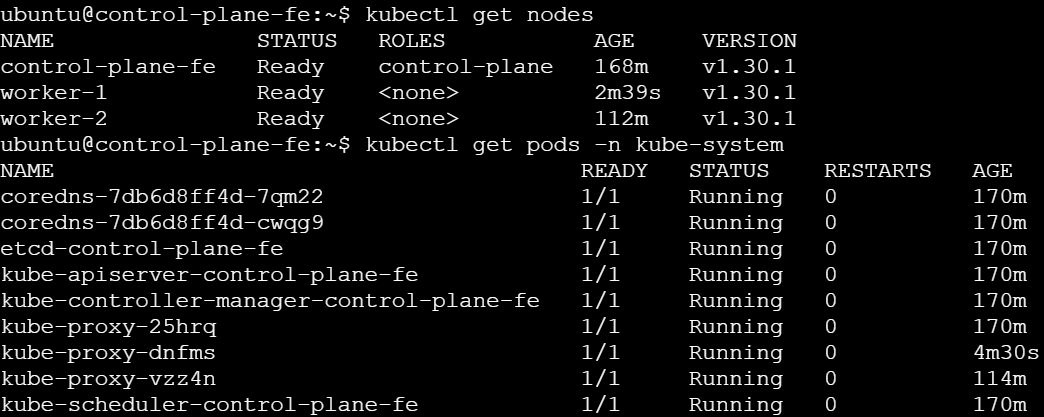
Task: Select pod coredns-7db6d8ff4d-cwqg9
Action: tap(162, 223)
